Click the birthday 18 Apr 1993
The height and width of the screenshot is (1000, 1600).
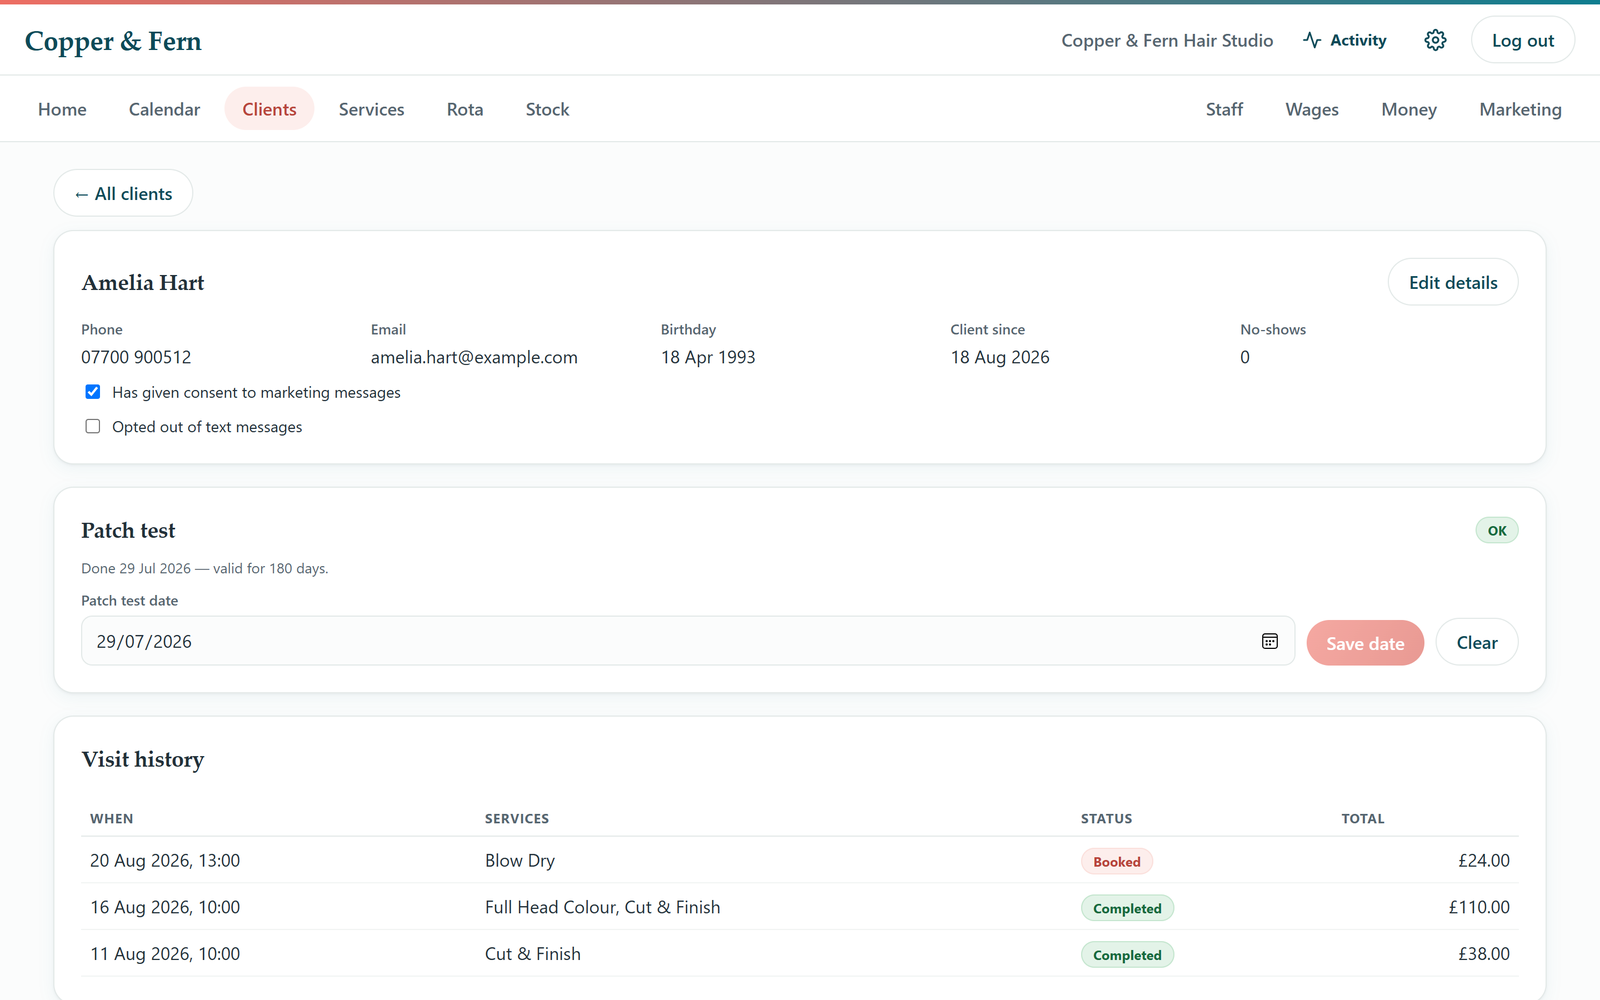[x=708, y=357]
